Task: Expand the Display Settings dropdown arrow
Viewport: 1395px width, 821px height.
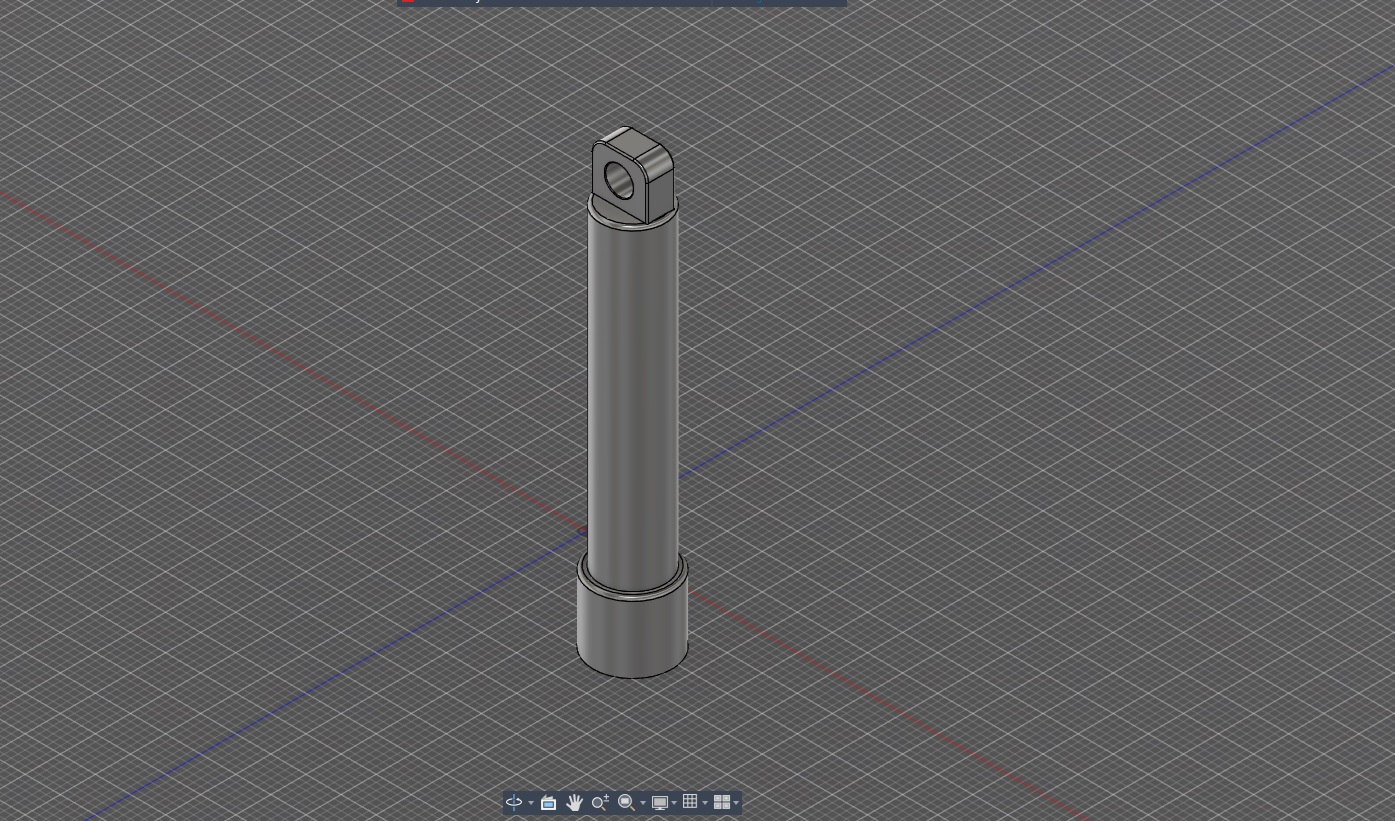Action: click(x=674, y=803)
